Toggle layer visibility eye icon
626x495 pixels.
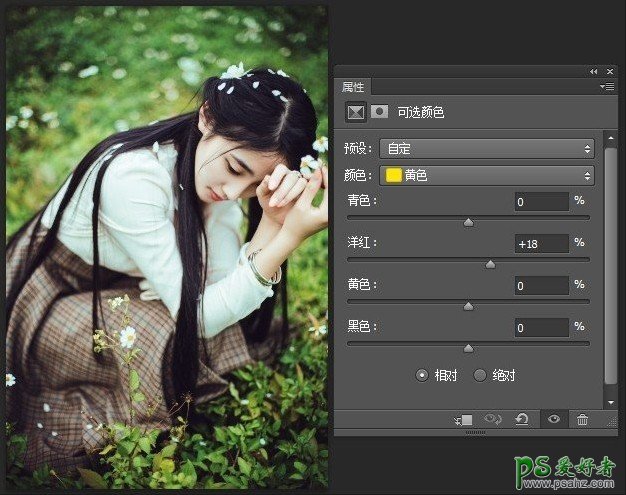point(553,420)
